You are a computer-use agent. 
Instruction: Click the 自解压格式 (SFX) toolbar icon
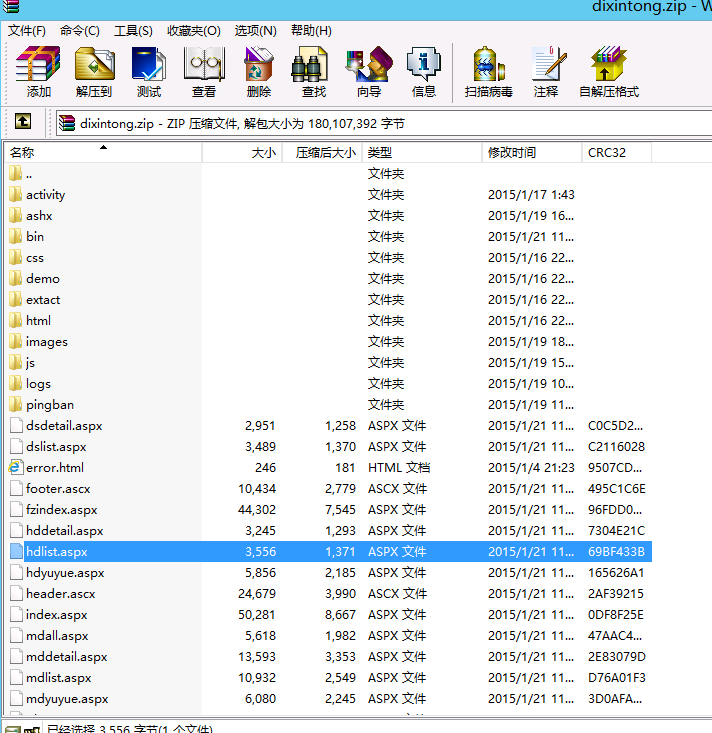pos(609,64)
